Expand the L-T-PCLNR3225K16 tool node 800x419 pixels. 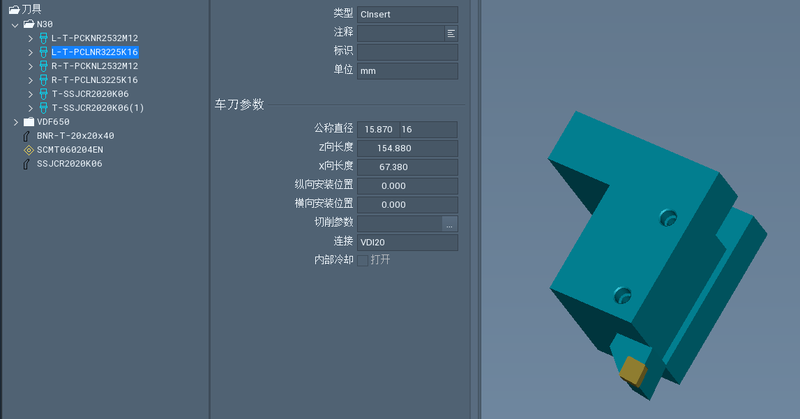[x=30, y=52]
